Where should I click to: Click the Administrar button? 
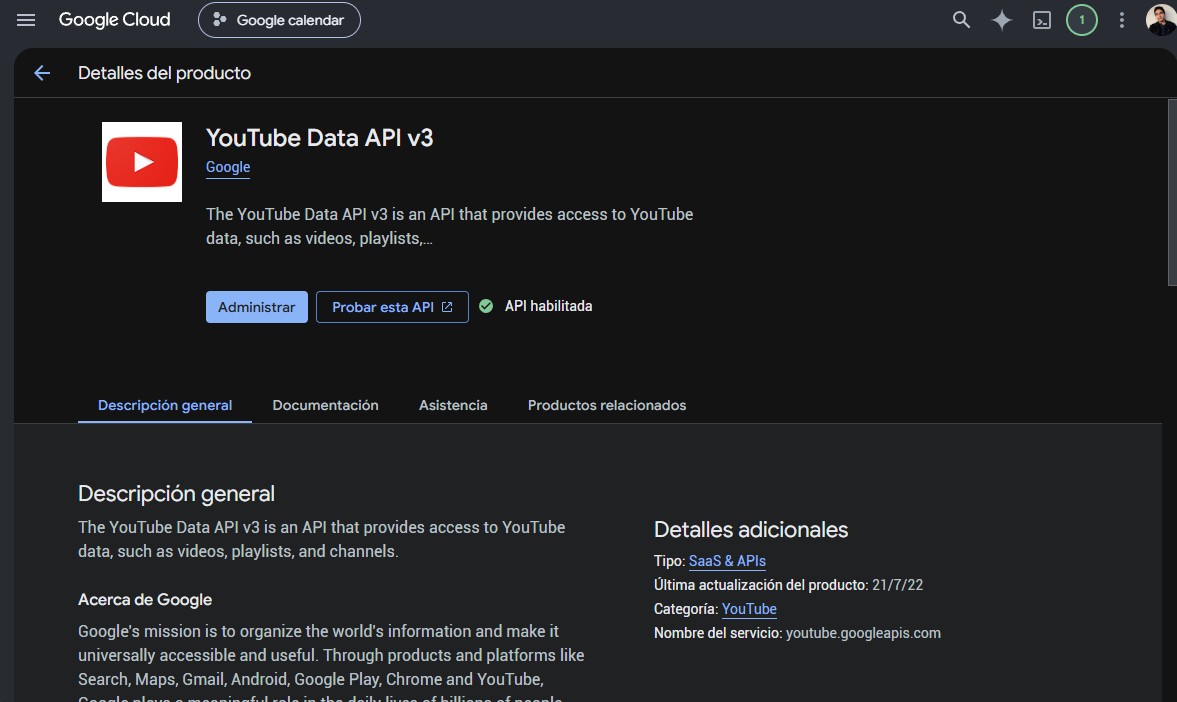pyautogui.click(x=257, y=307)
